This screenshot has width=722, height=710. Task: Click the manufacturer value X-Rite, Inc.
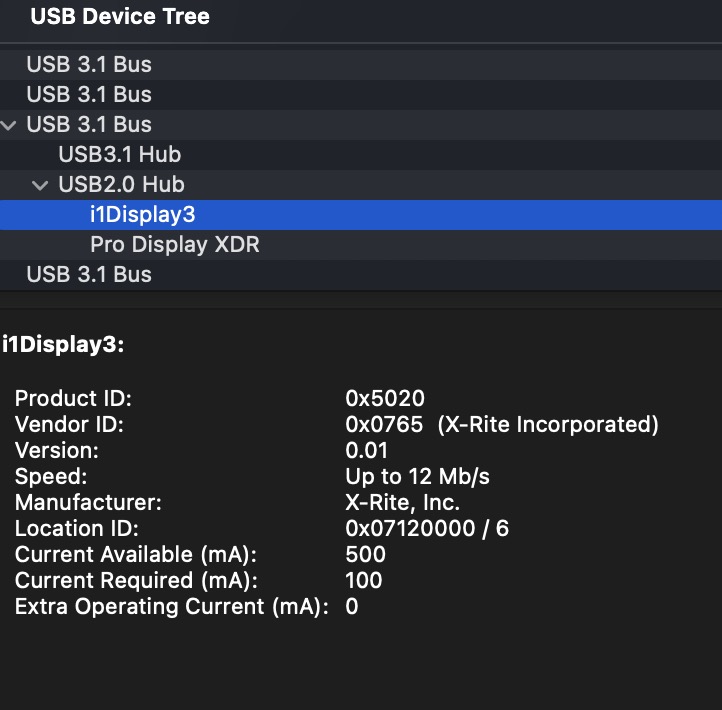pos(402,502)
